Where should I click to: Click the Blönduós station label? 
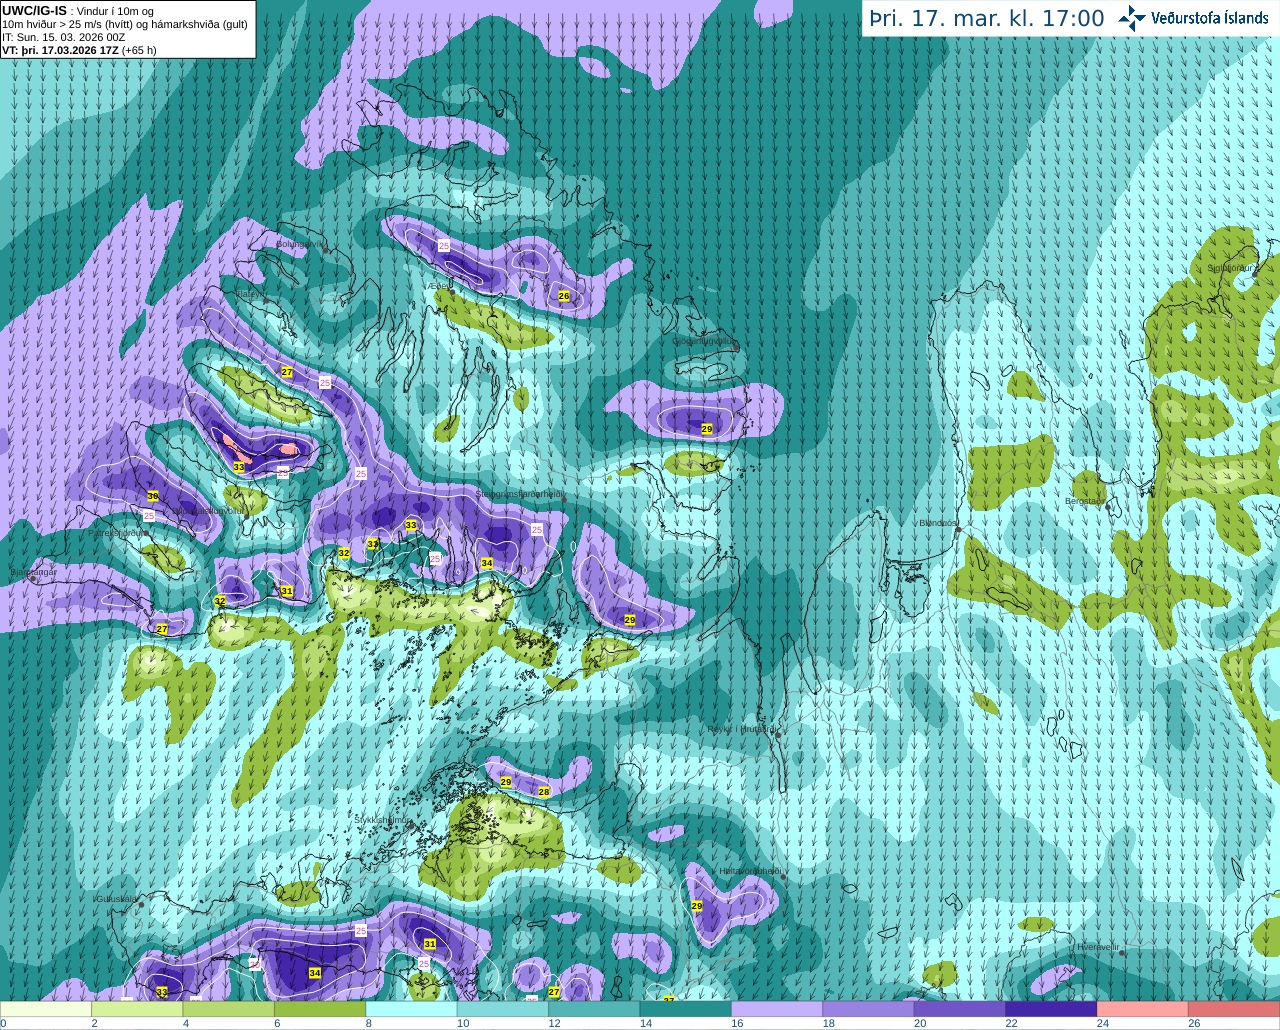tap(937, 523)
